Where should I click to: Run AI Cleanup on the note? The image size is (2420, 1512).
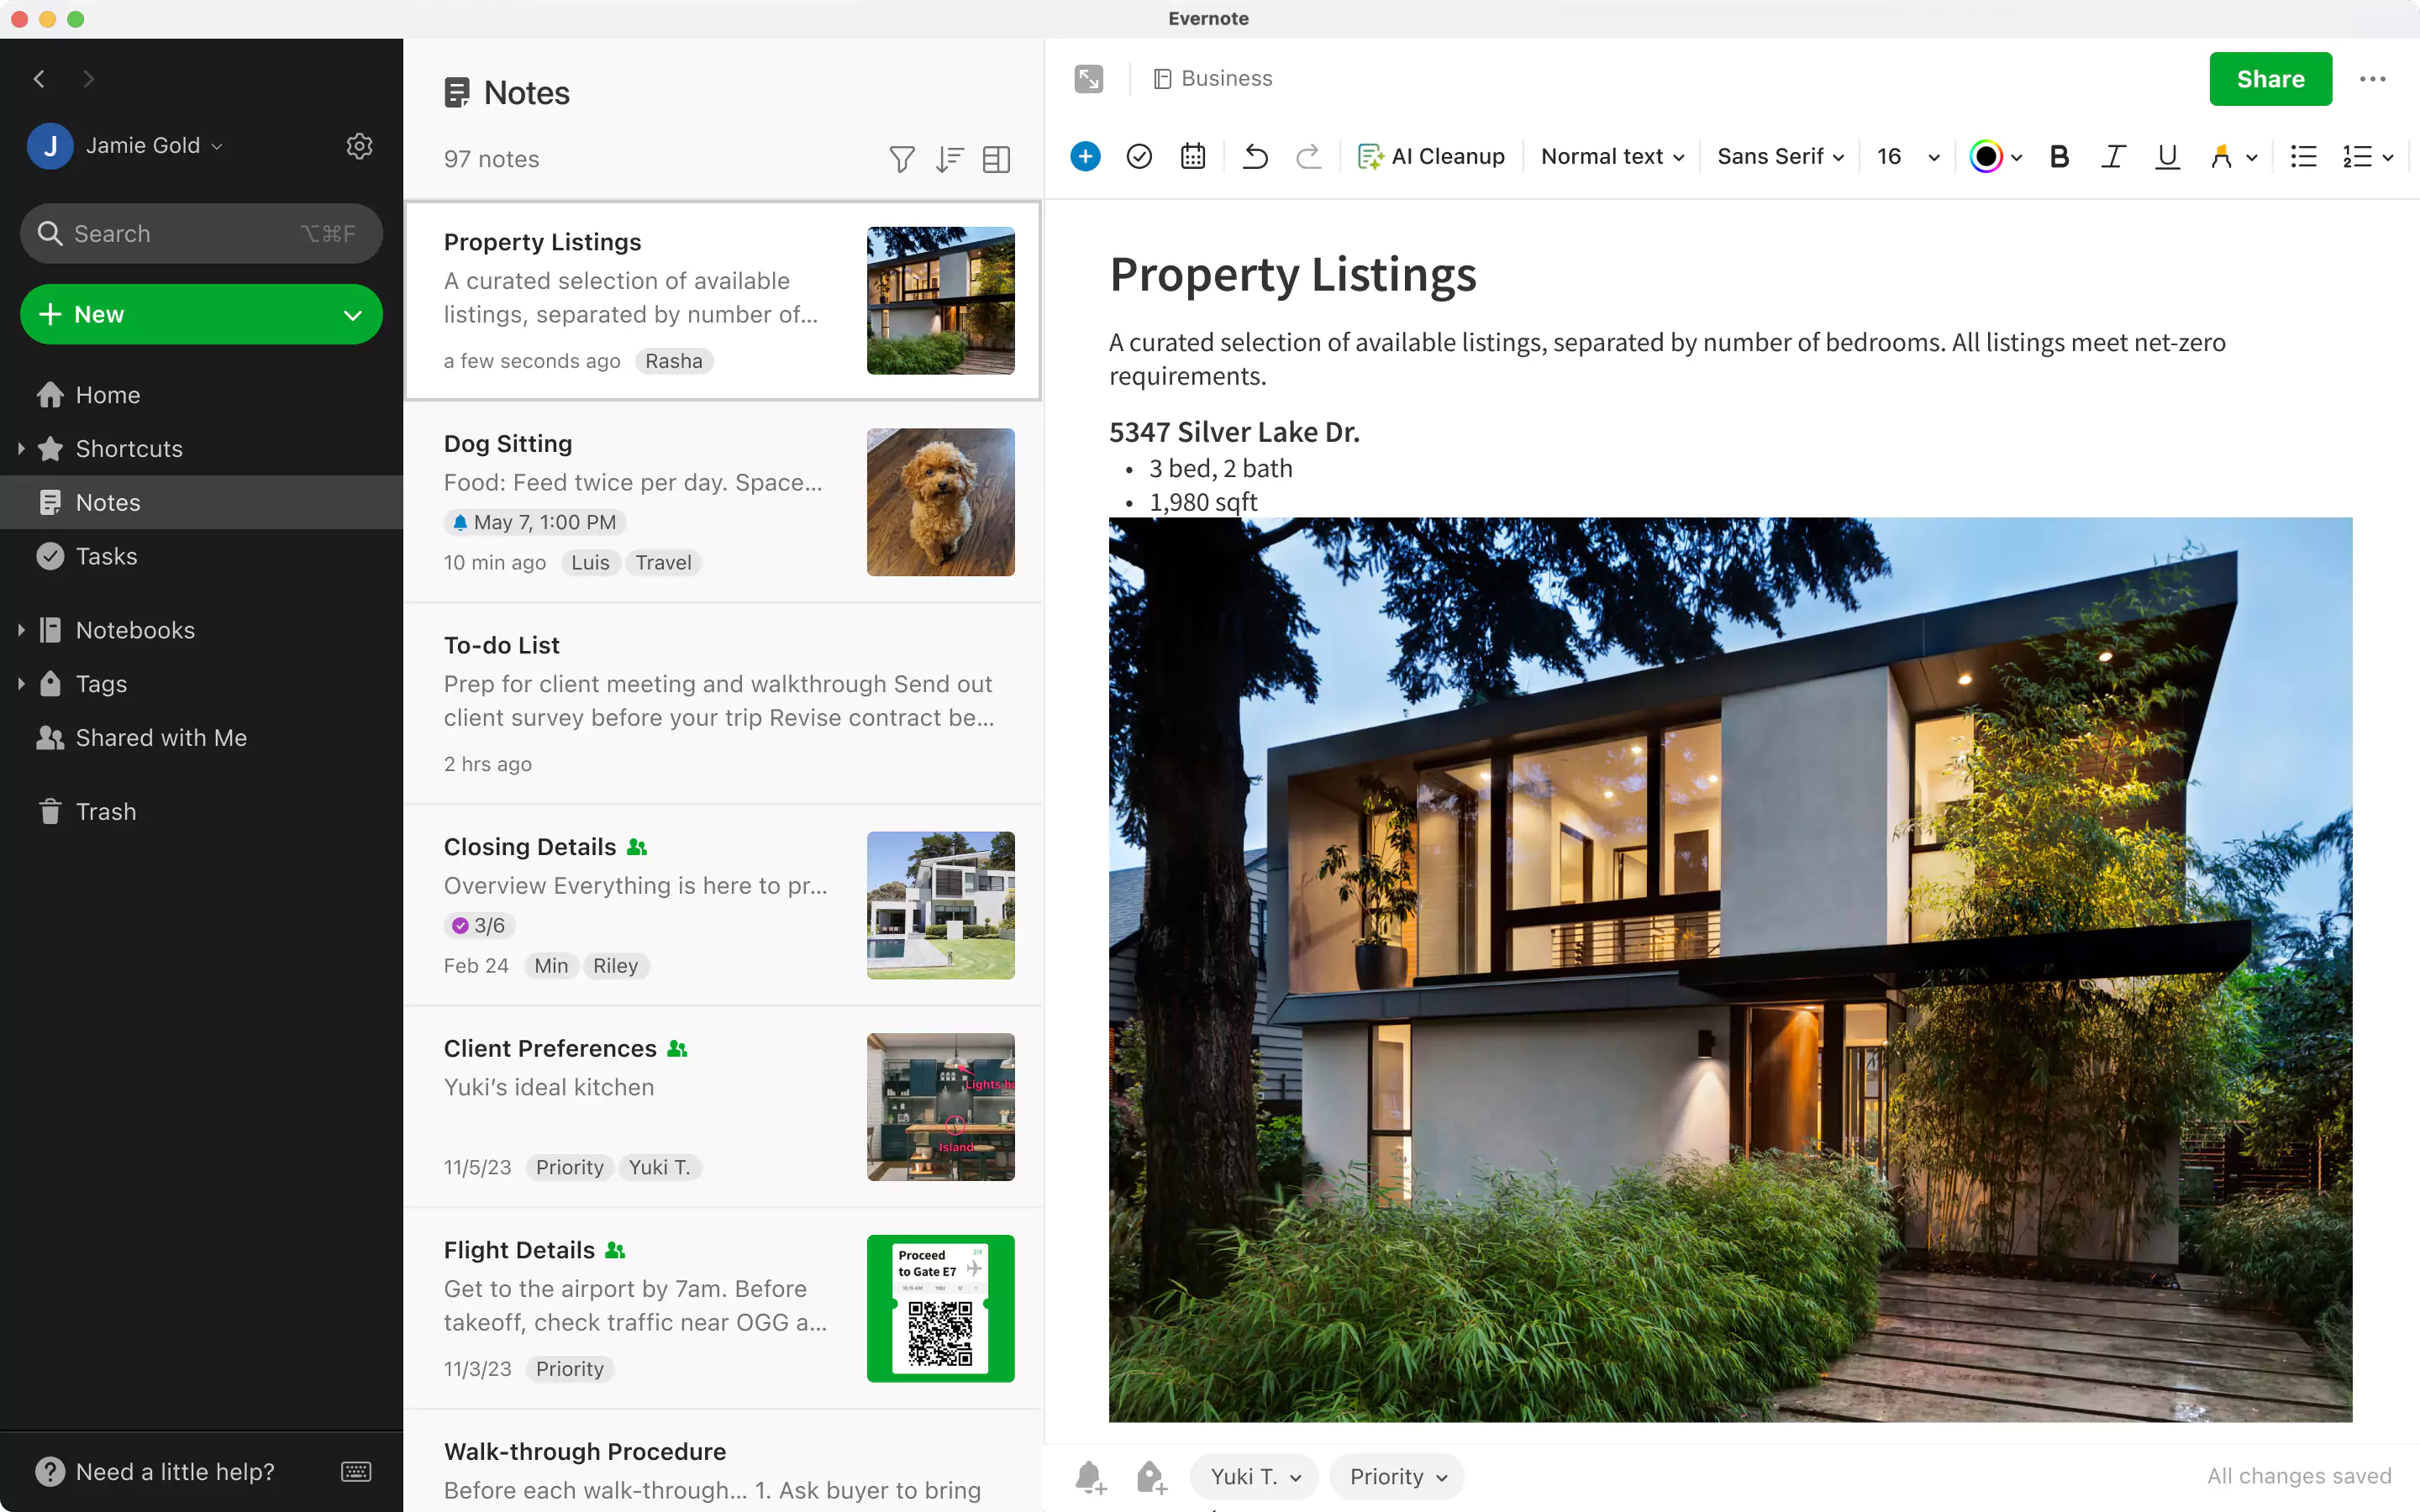(1431, 156)
